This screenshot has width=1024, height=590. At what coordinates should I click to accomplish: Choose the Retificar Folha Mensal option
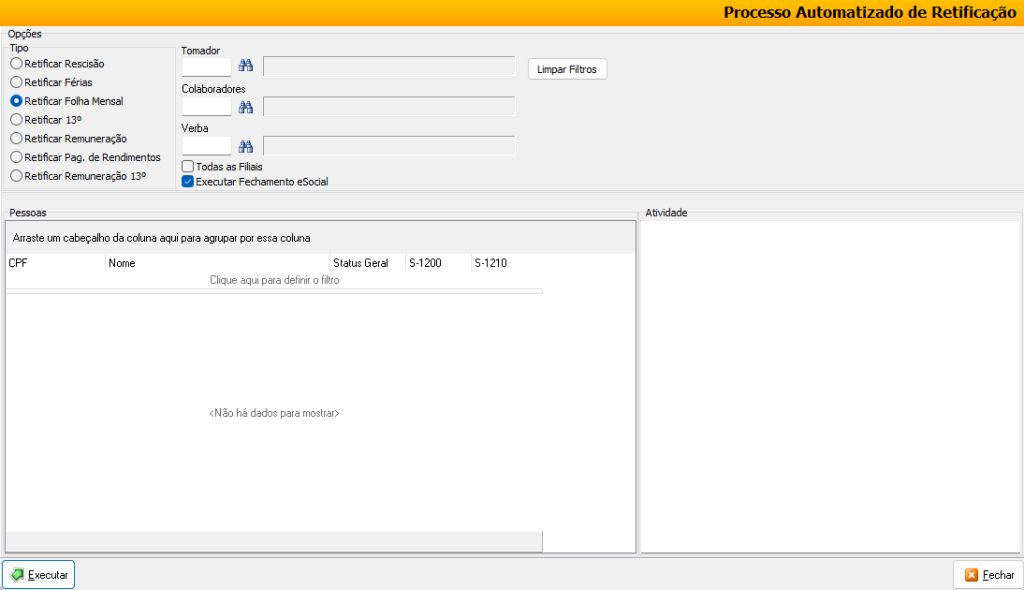[16, 101]
